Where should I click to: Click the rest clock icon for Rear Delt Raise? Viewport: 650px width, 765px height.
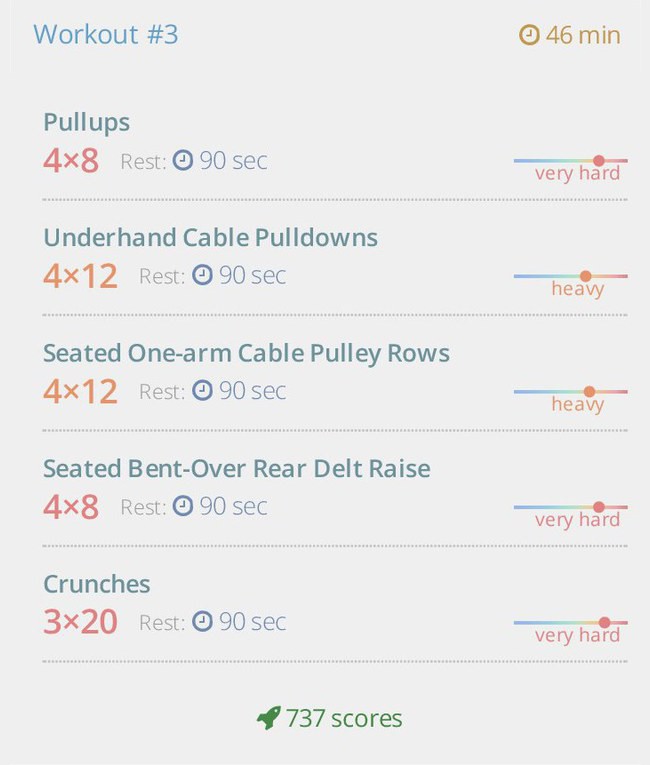[x=183, y=505]
